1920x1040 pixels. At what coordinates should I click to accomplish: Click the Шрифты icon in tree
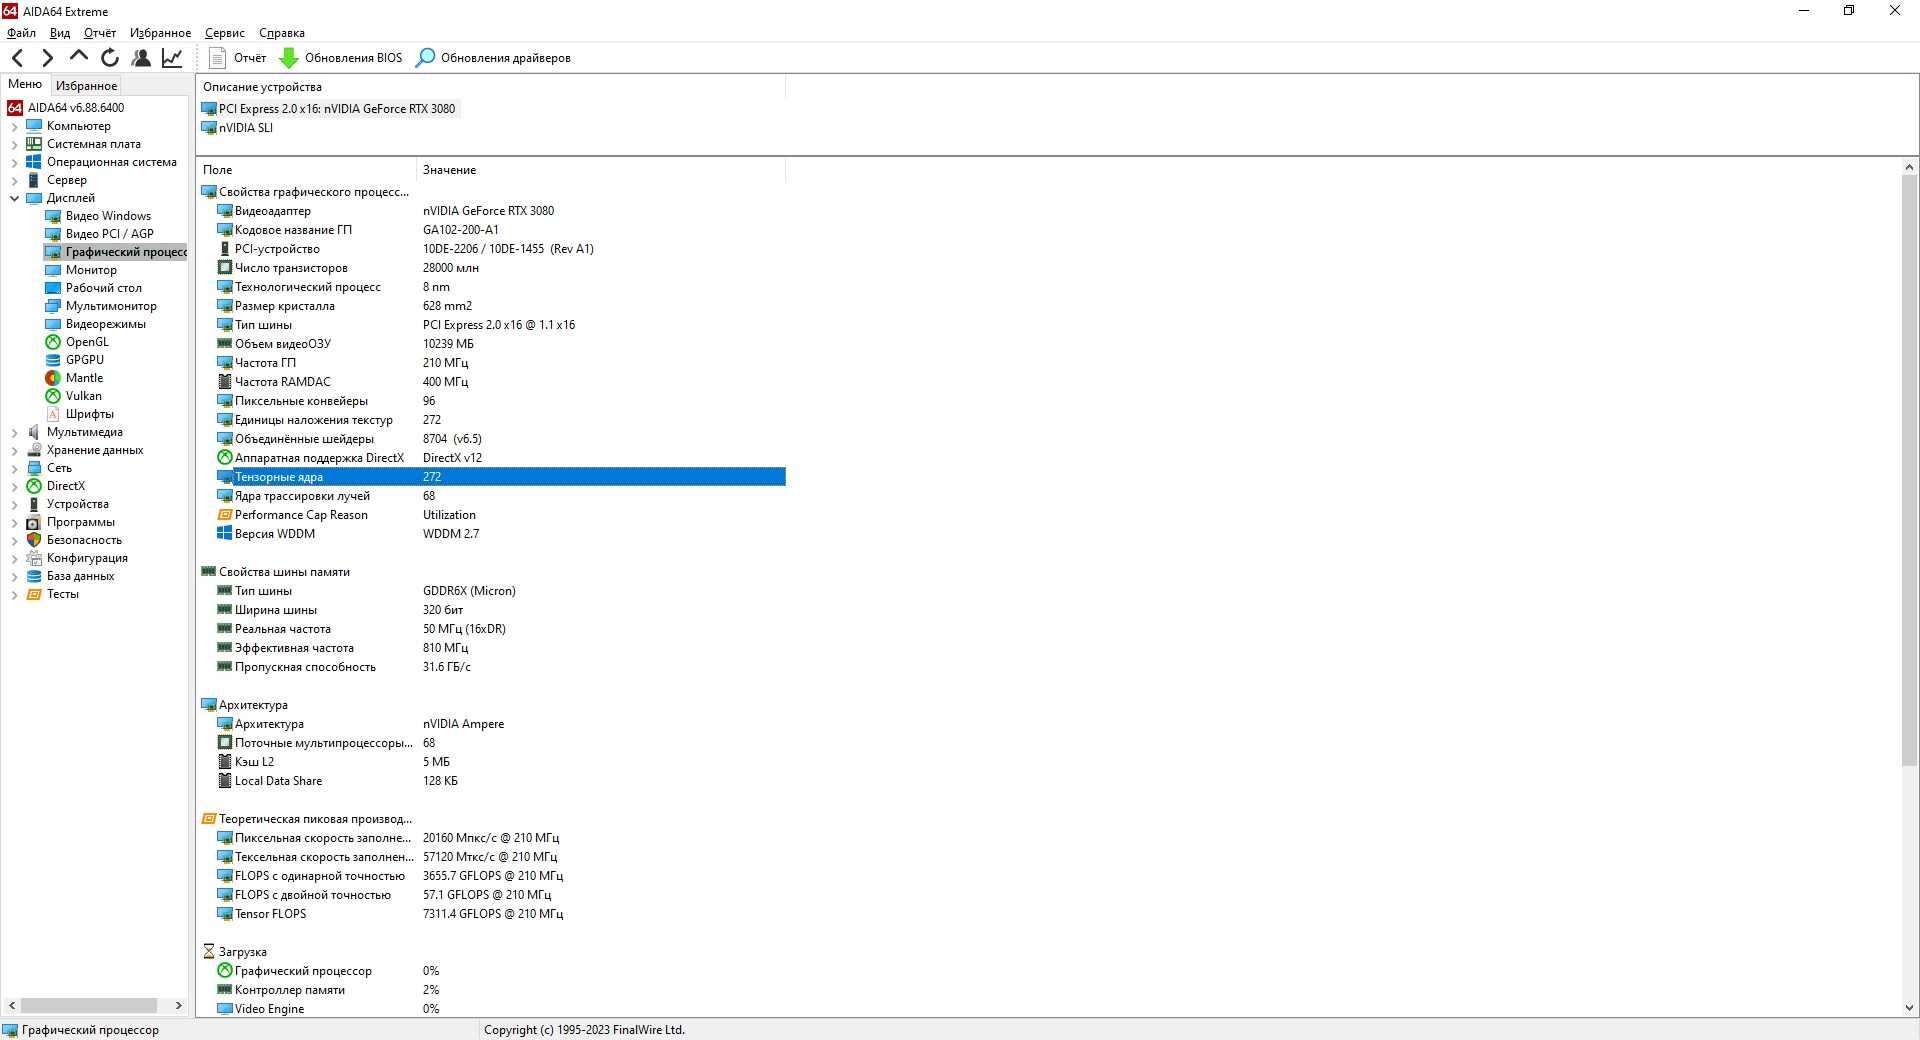pyautogui.click(x=53, y=414)
